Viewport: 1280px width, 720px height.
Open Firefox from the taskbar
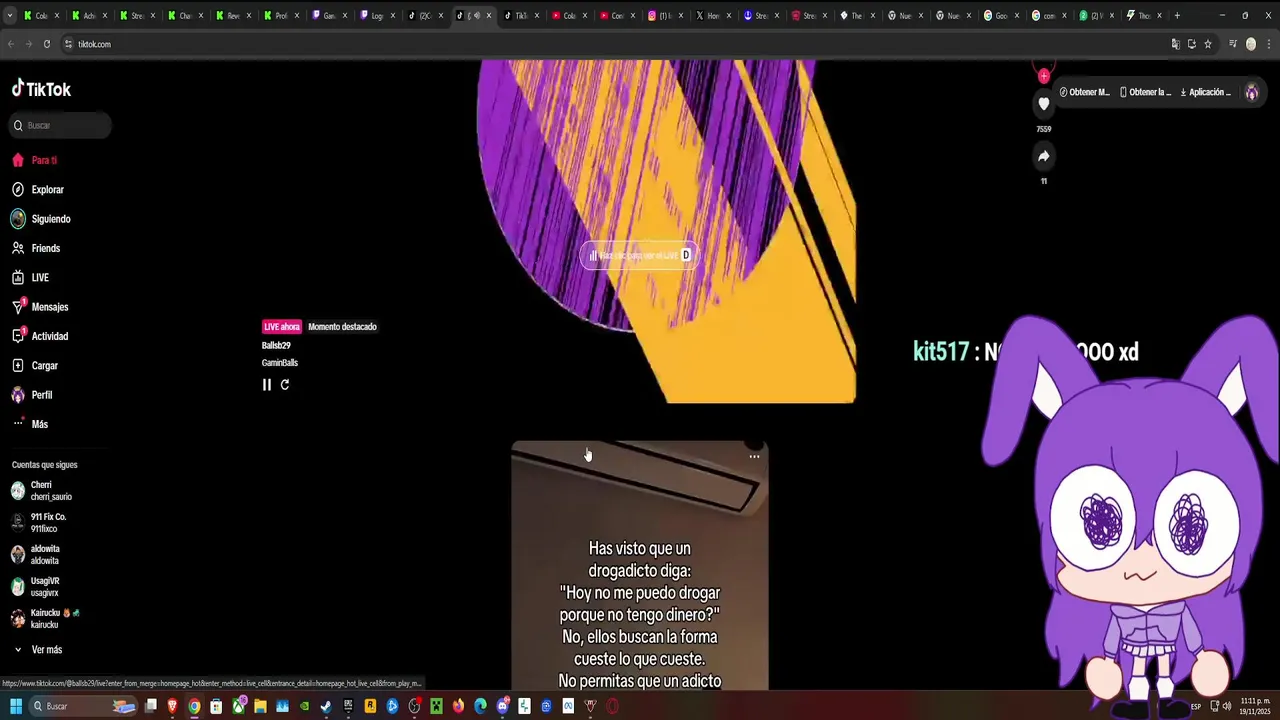point(458,706)
